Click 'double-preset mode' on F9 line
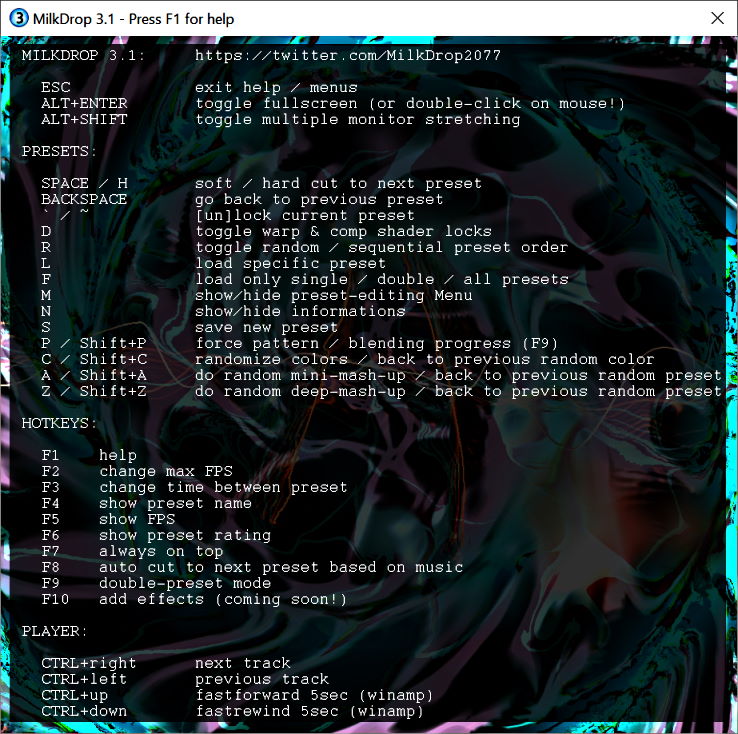Screen dimensions: 738x734 click(x=185, y=583)
